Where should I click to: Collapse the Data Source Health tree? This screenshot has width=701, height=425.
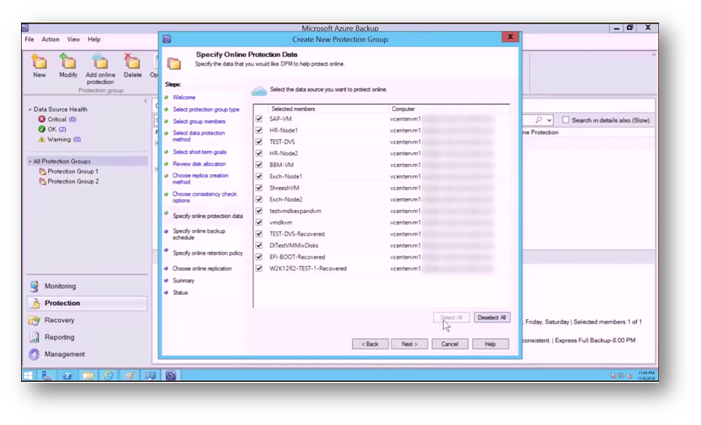point(30,109)
